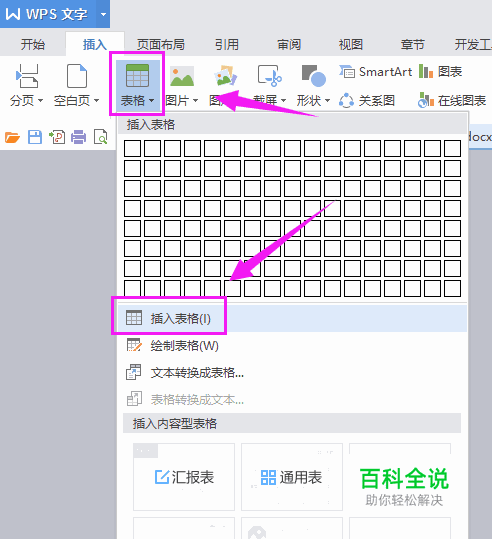
Task: Choose the 通用表 table template
Action: 292,477
